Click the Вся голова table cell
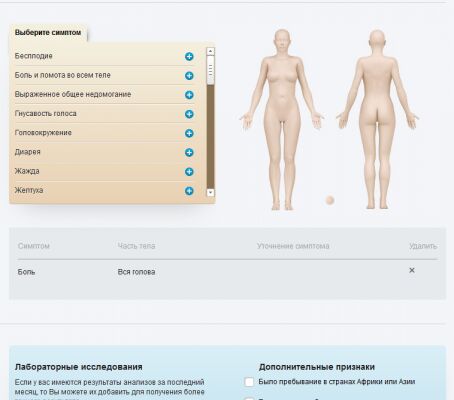This screenshot has width=454, height=400. click(x=136, y=272)
